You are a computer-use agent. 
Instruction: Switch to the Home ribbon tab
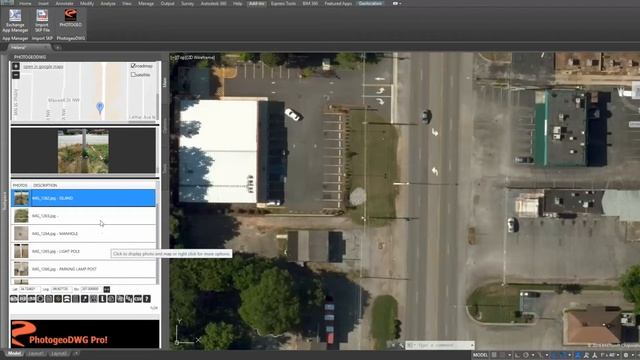click(25, 3)
